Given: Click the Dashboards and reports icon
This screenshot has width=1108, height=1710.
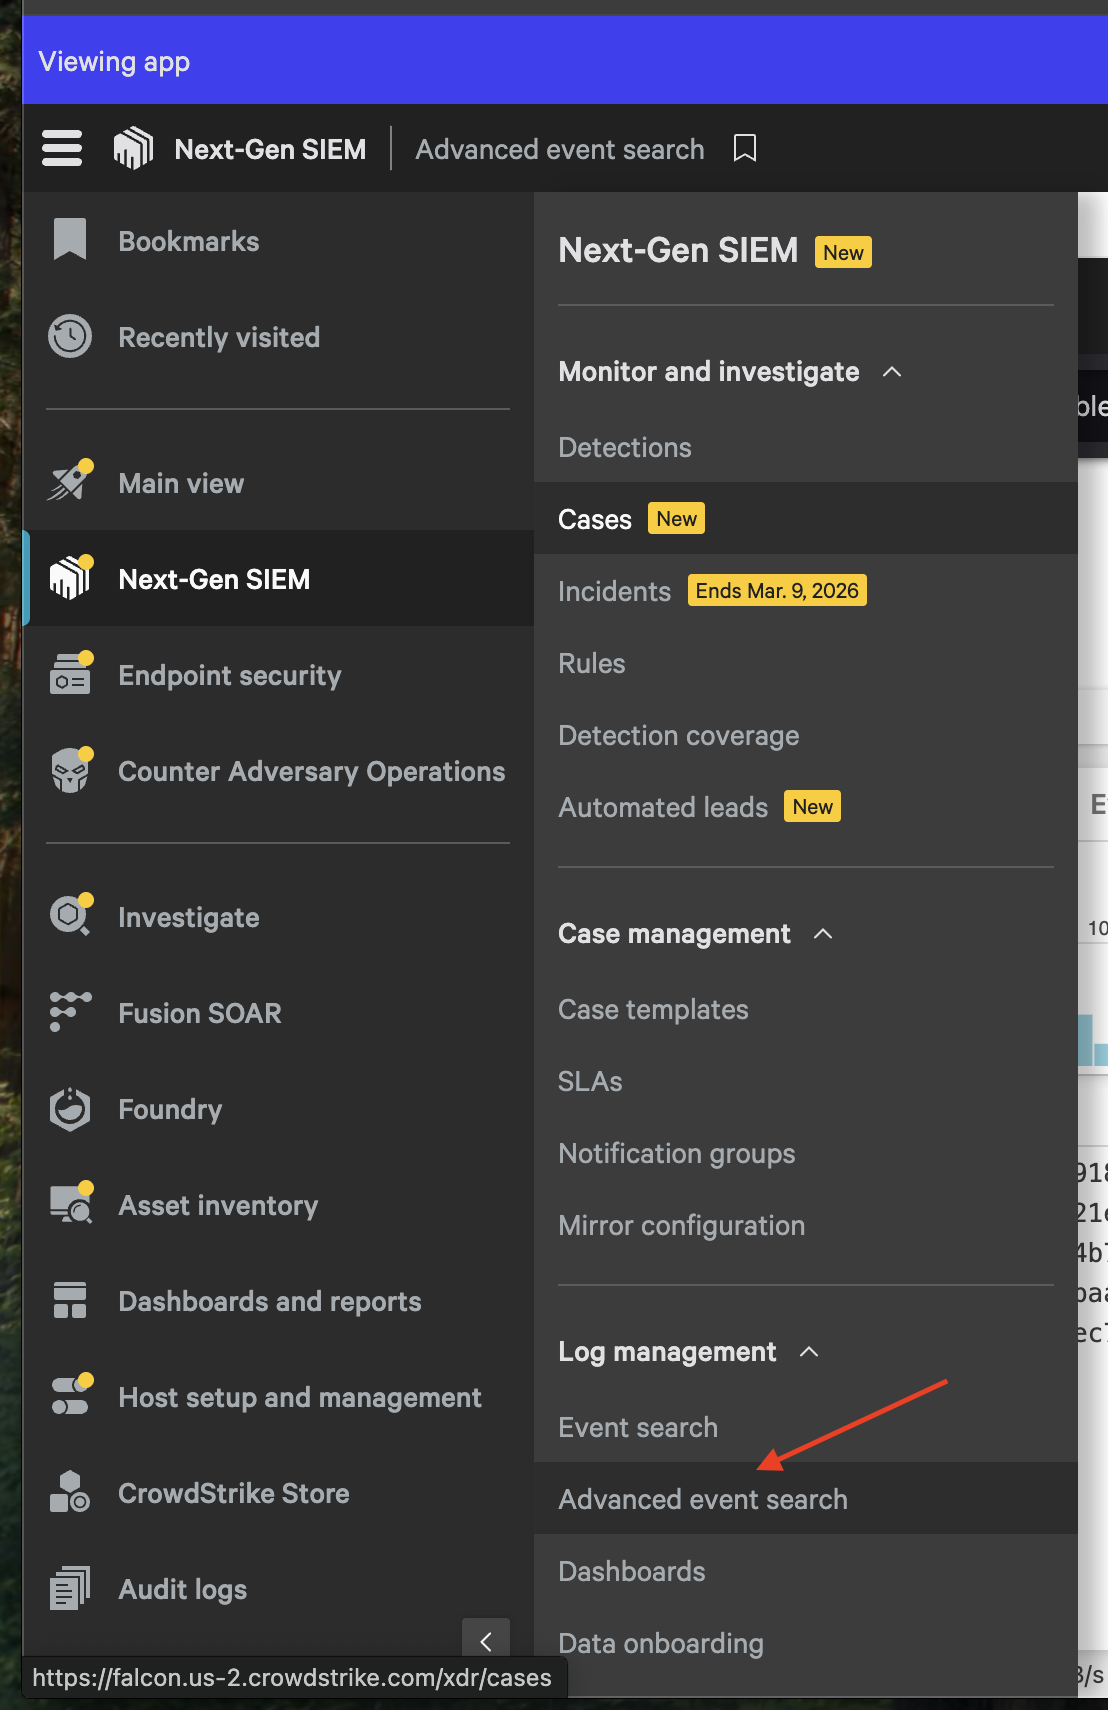Looking at the screenshot, I should coord(70,1300).
